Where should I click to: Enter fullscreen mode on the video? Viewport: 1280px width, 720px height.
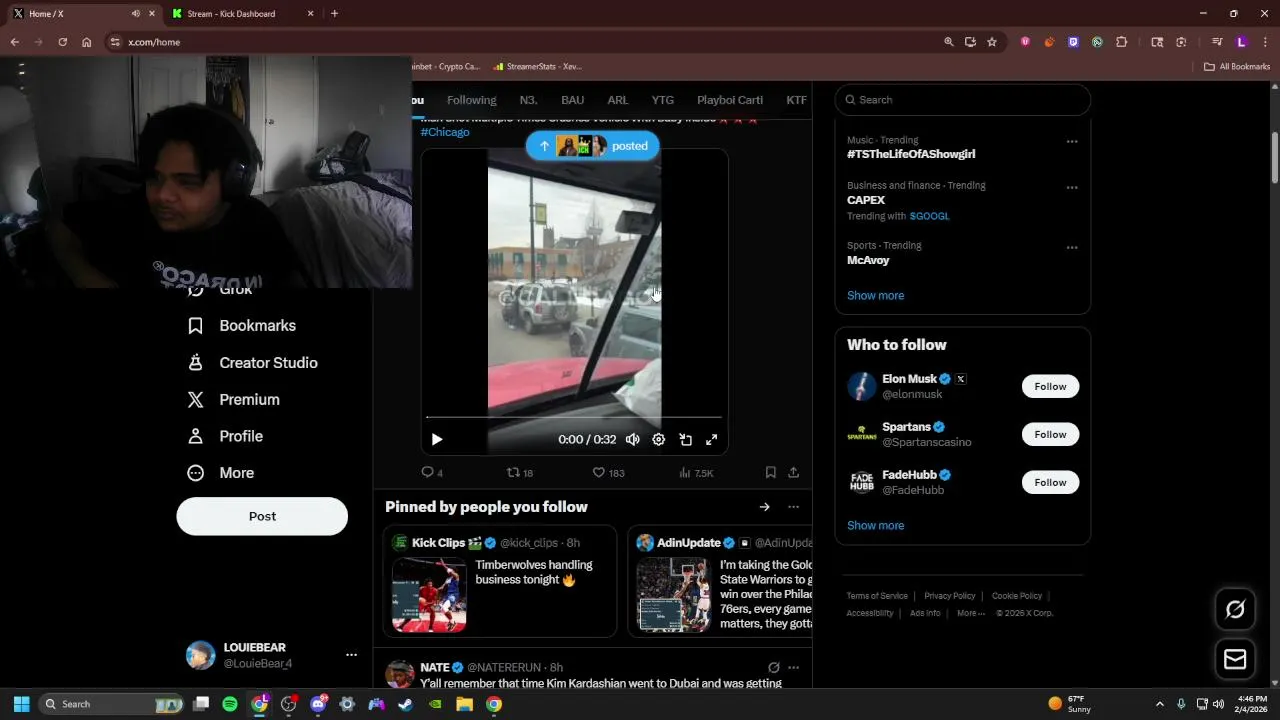point(712,439)
